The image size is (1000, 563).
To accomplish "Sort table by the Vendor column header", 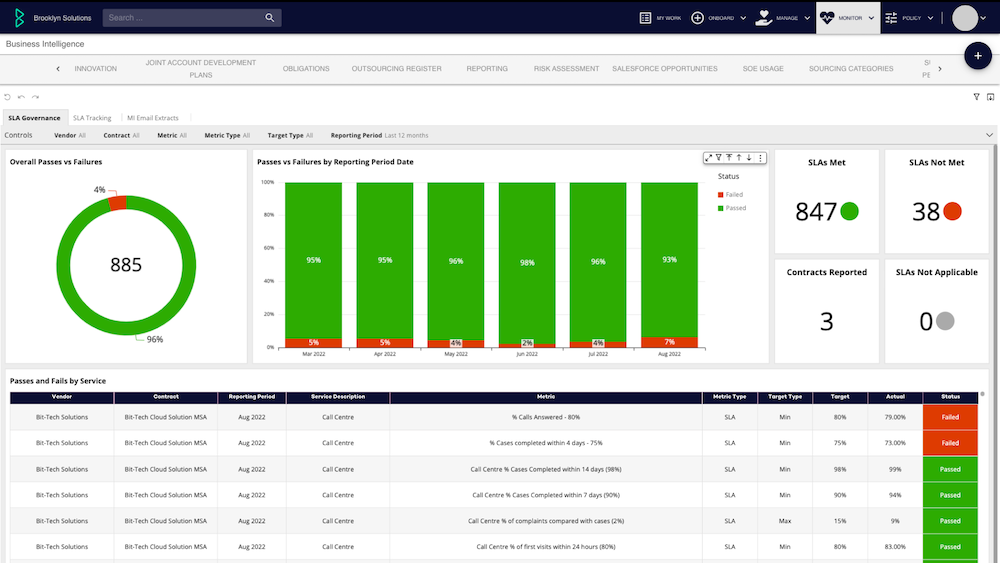I will (x=62, y=397).
